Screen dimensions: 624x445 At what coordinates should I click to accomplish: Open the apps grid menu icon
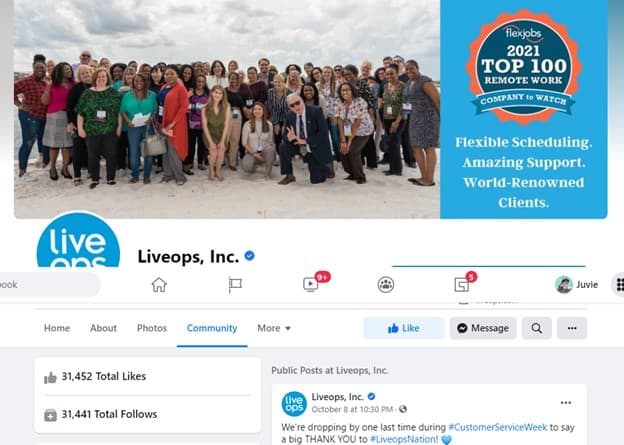click(x=619, y=285)
